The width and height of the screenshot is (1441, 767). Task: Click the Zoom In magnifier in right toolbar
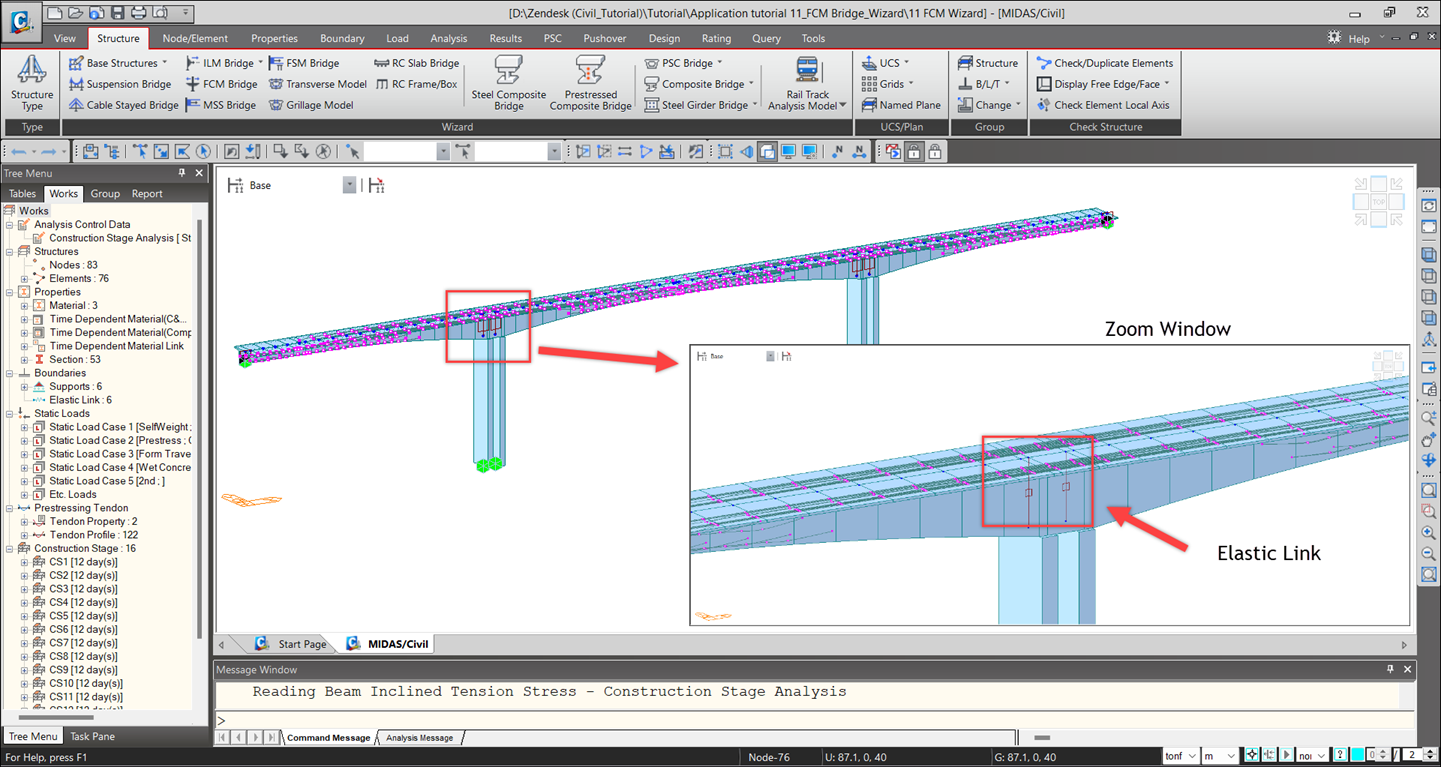coord(1429,533)
